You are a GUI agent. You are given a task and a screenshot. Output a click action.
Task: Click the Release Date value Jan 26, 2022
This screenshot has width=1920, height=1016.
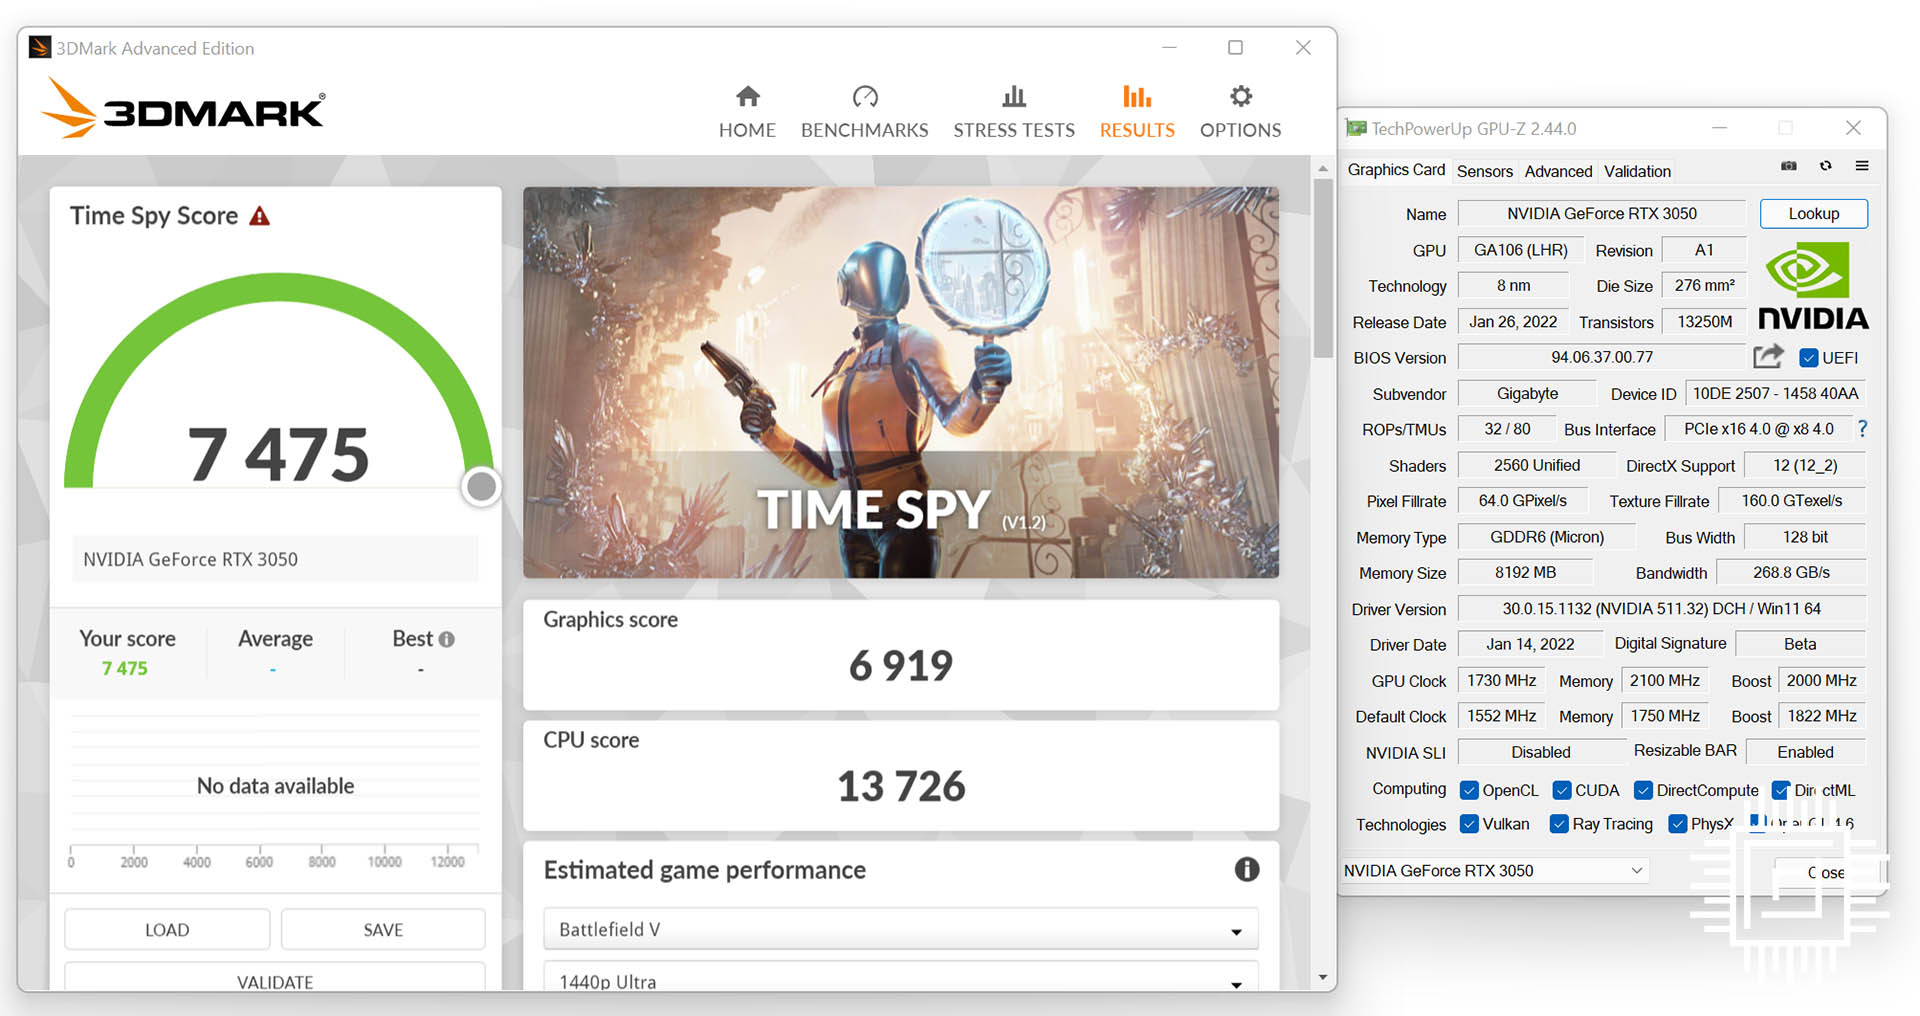click(1513, 321)
